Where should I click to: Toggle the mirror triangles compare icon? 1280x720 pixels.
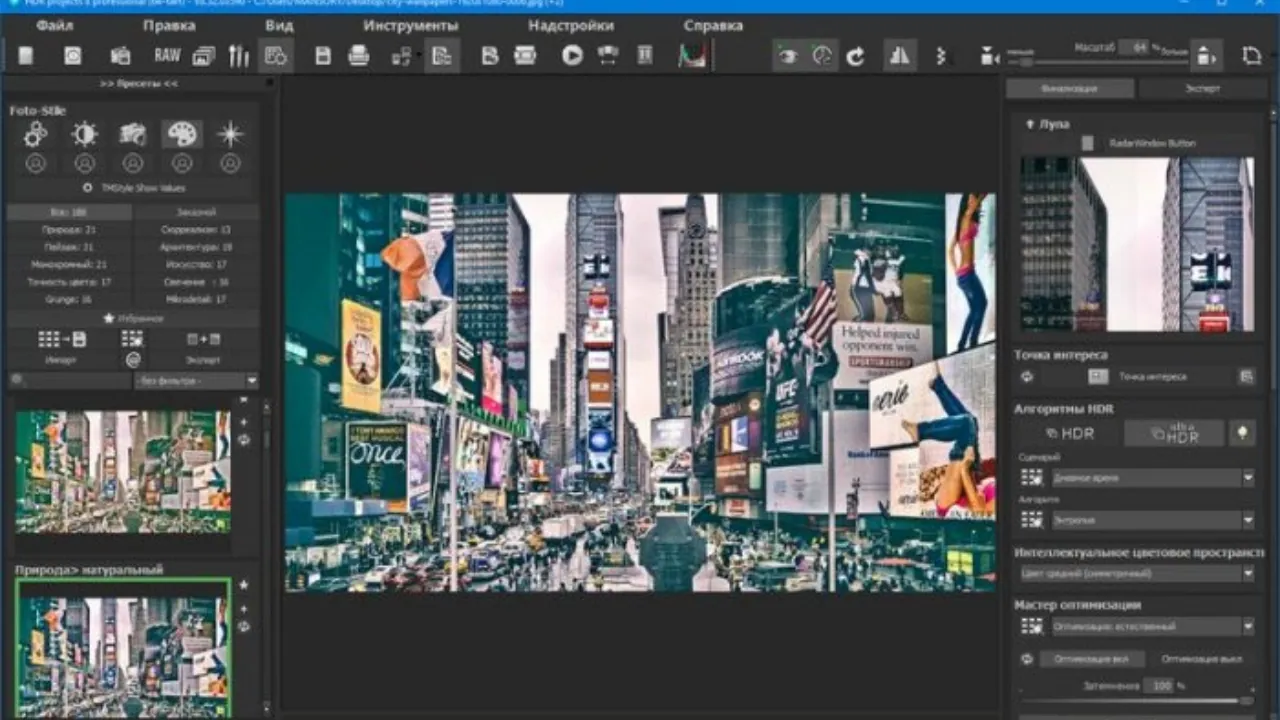point(900,56)
